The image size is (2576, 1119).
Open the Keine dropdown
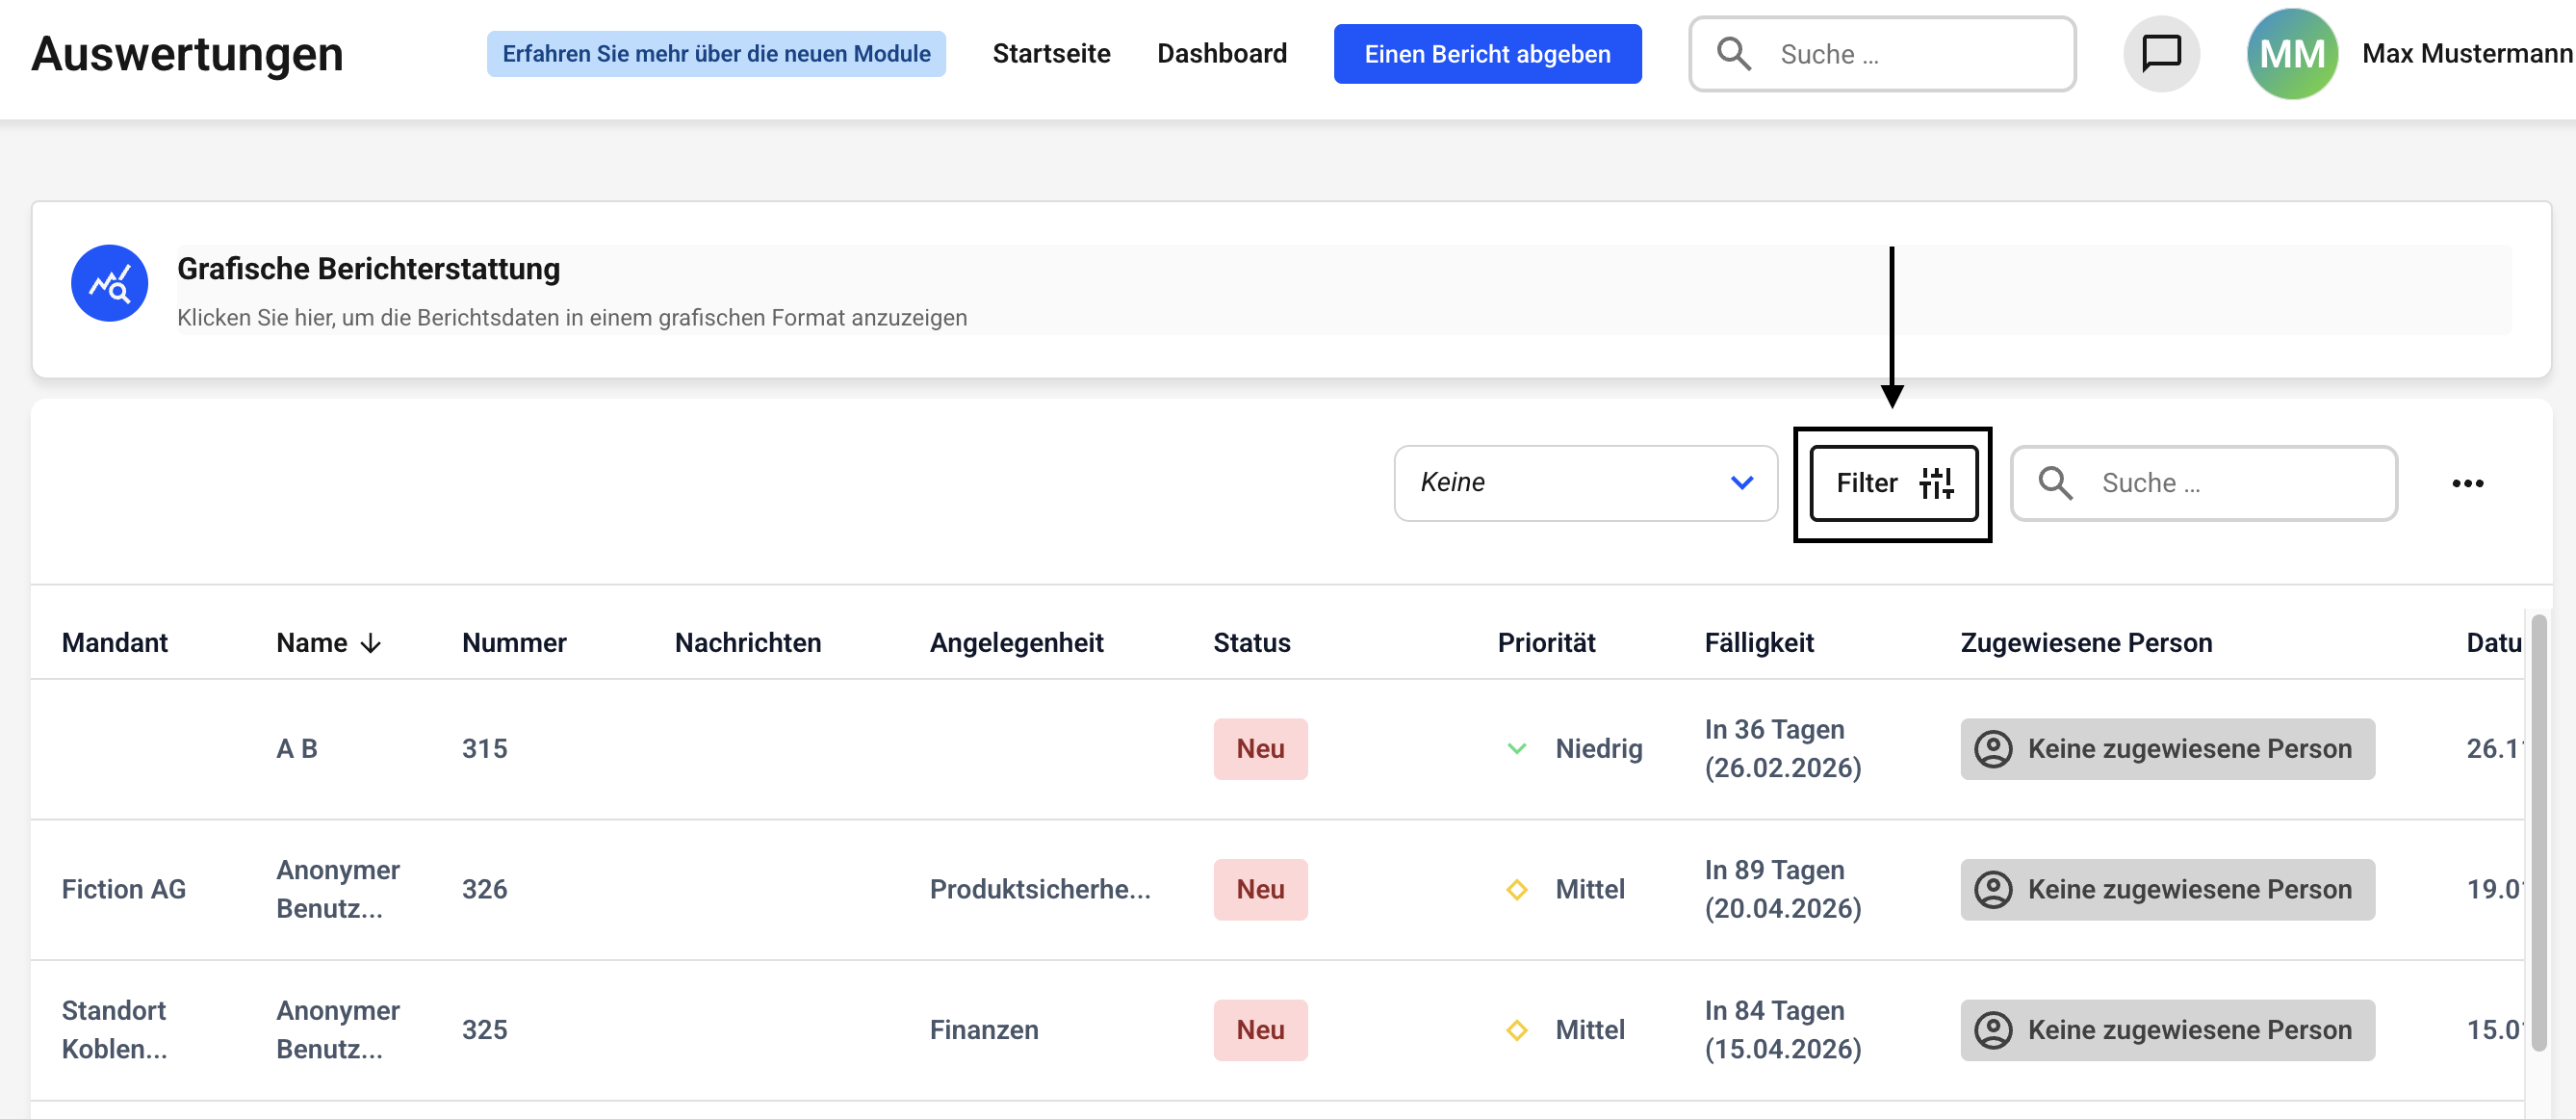pos(1560,483)
